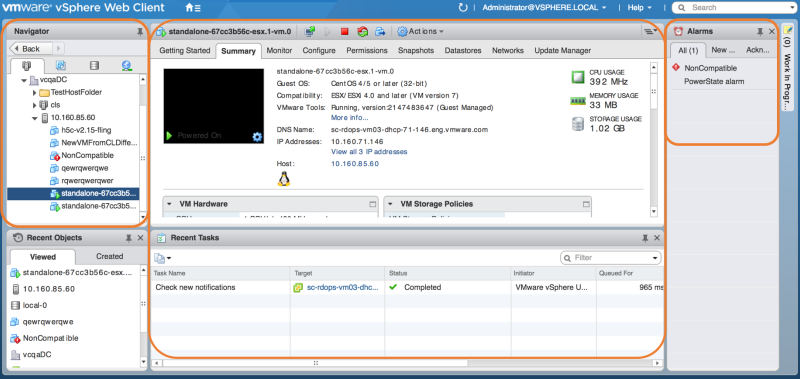The width and height of the screenshot is (800, 379).
Task: Select VMs and Templates navigator tab icon
Action: [x=60, y=66]
